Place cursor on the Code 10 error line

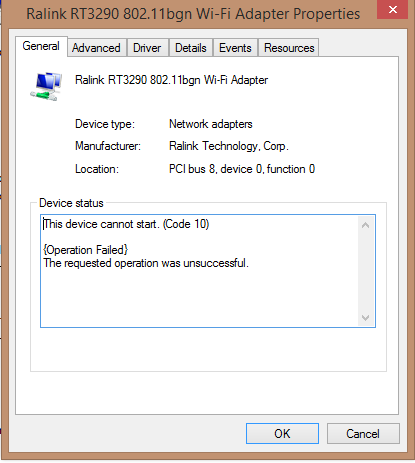[126, 224]
